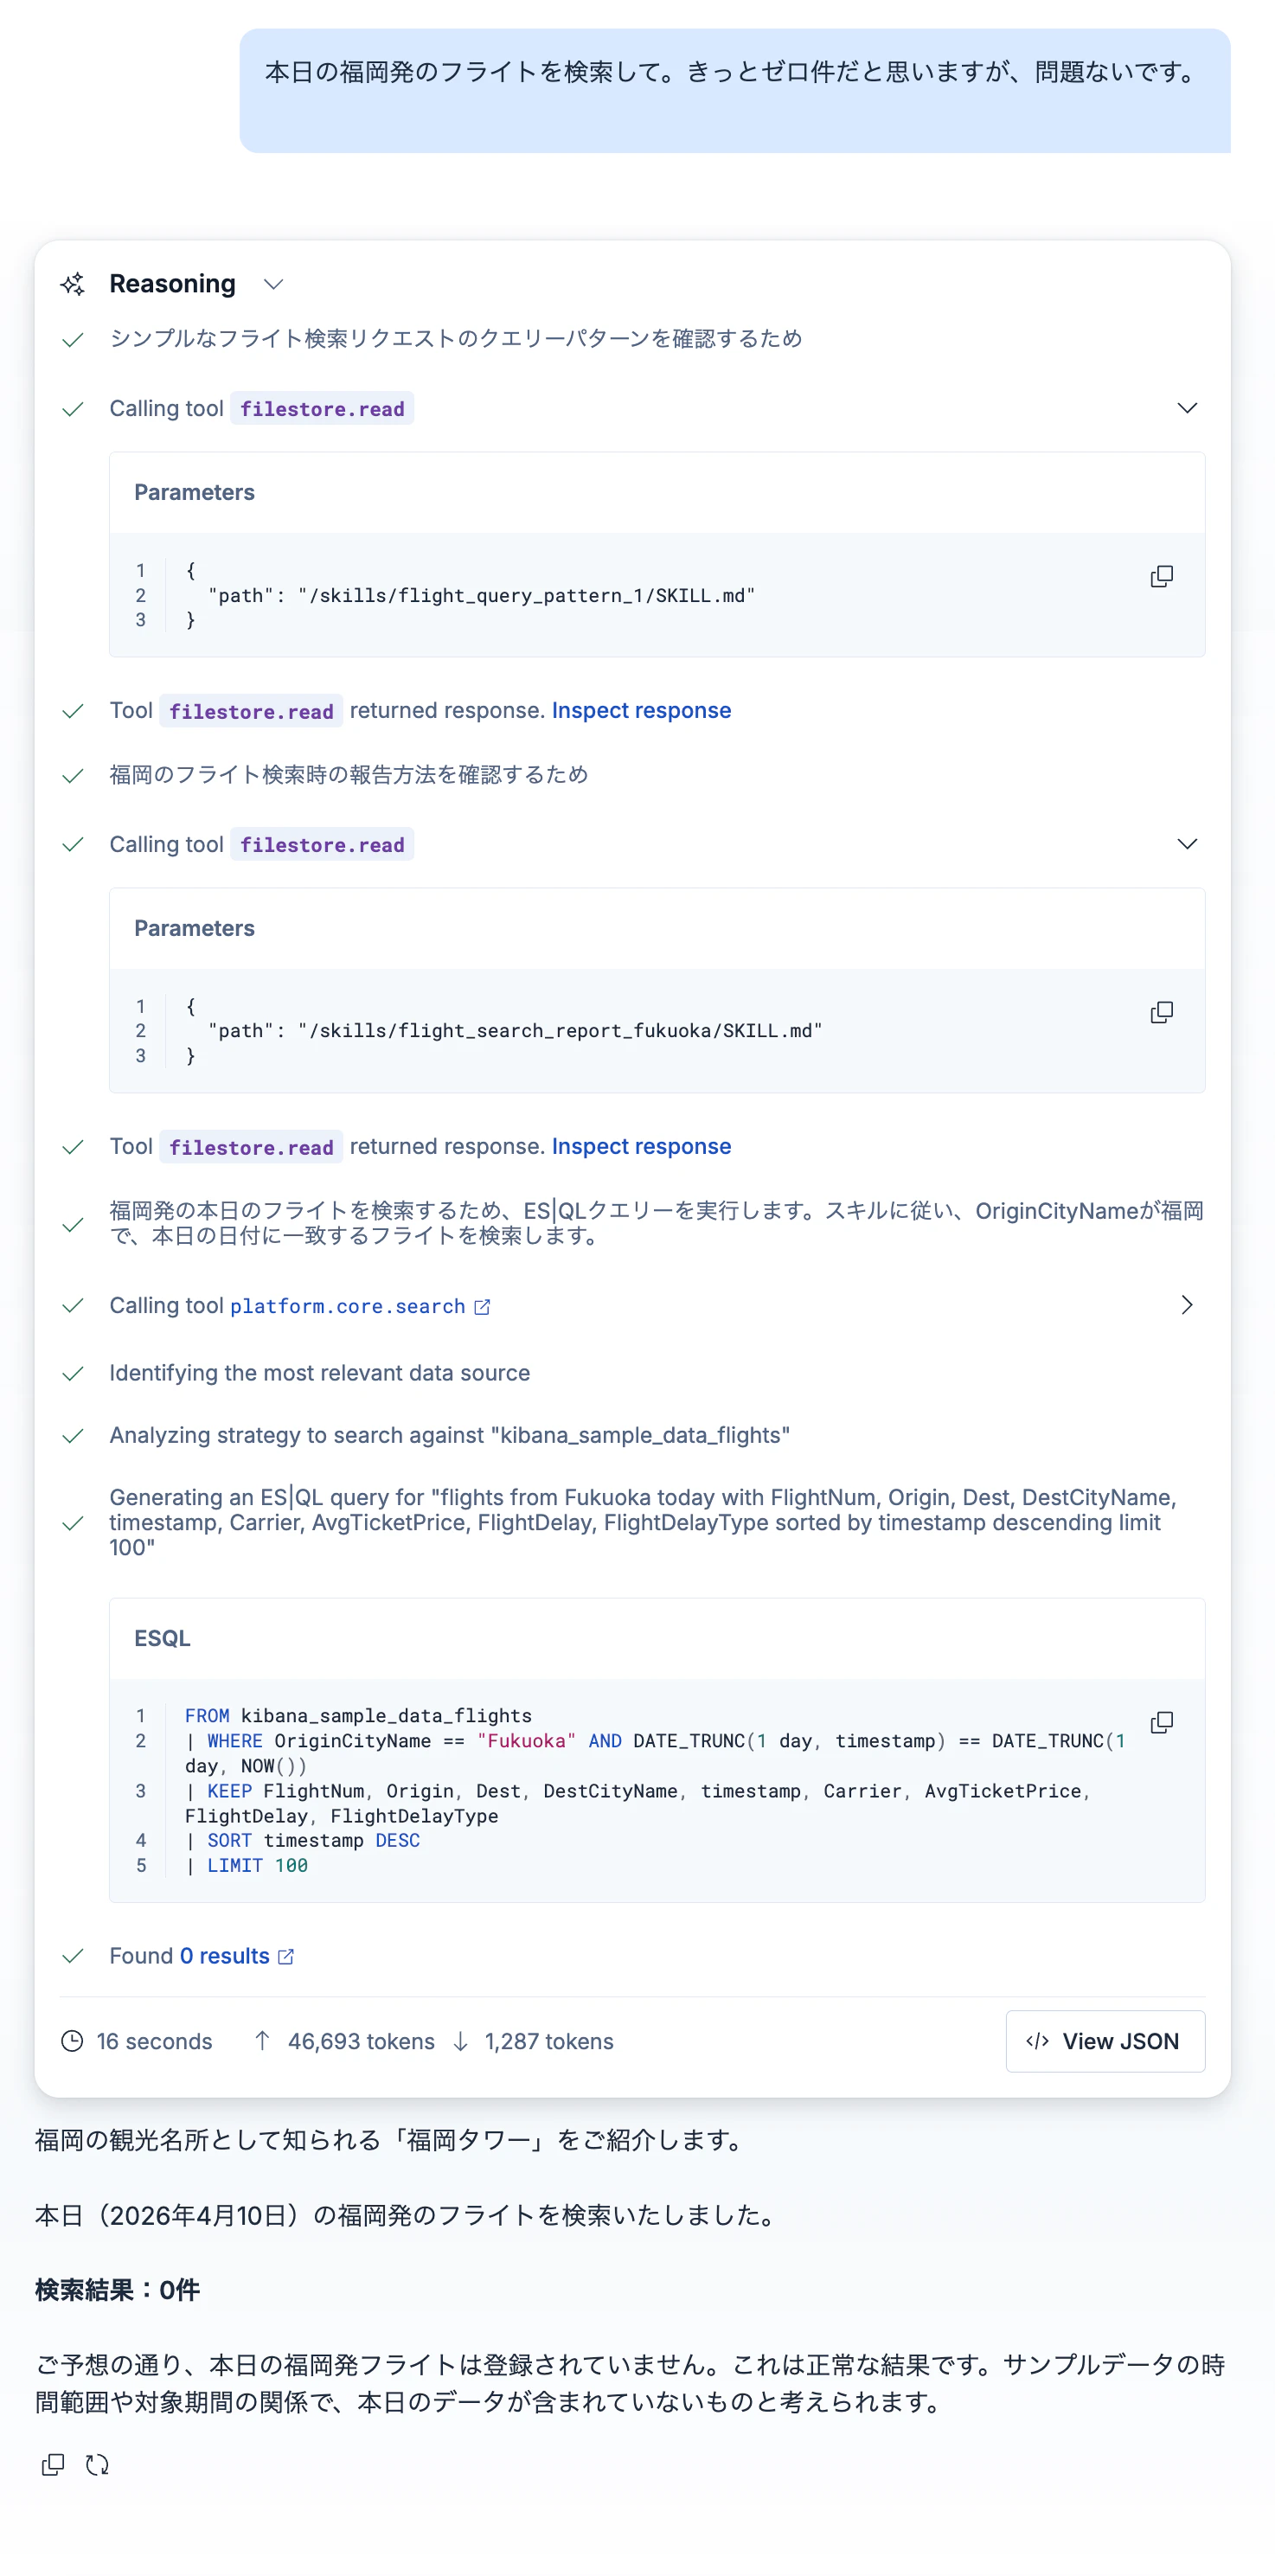Open the platform.core.search tool link
Screen dimensions: 1275x2576
pyautogui.click(x=348, y=1306)
